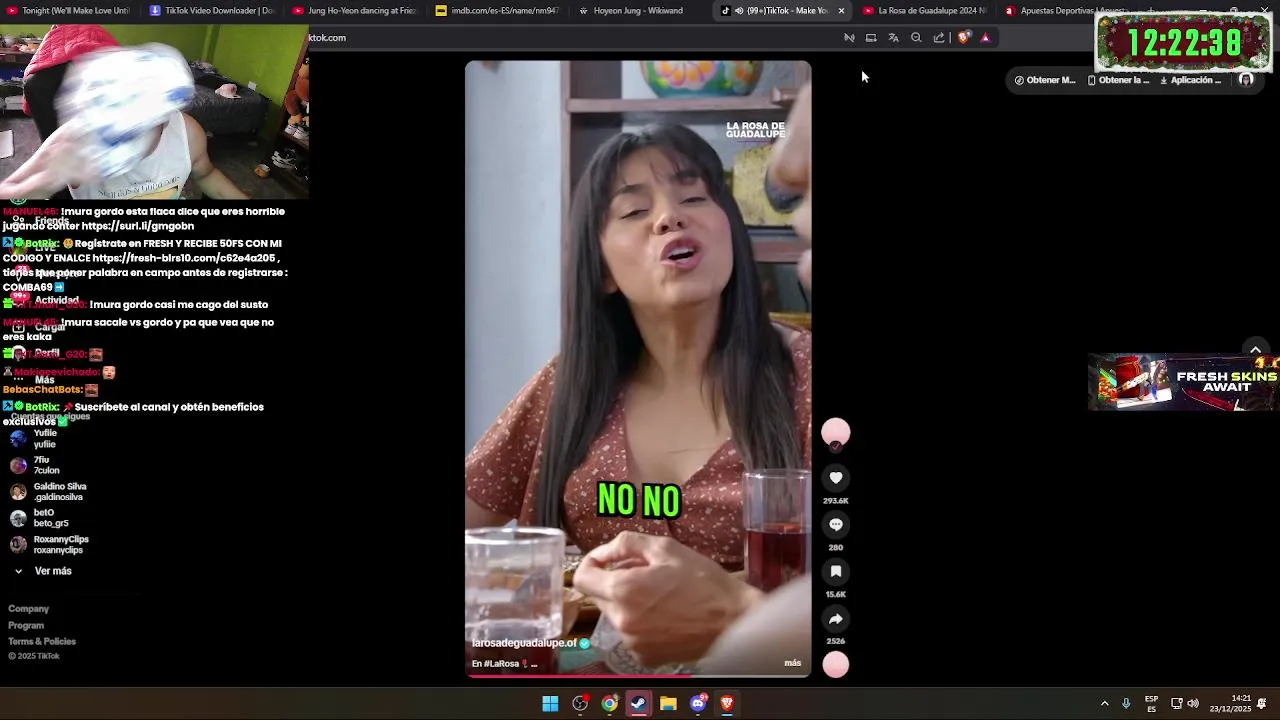
Task: Click the install app icon in address bar
Action: click(871, 38)
